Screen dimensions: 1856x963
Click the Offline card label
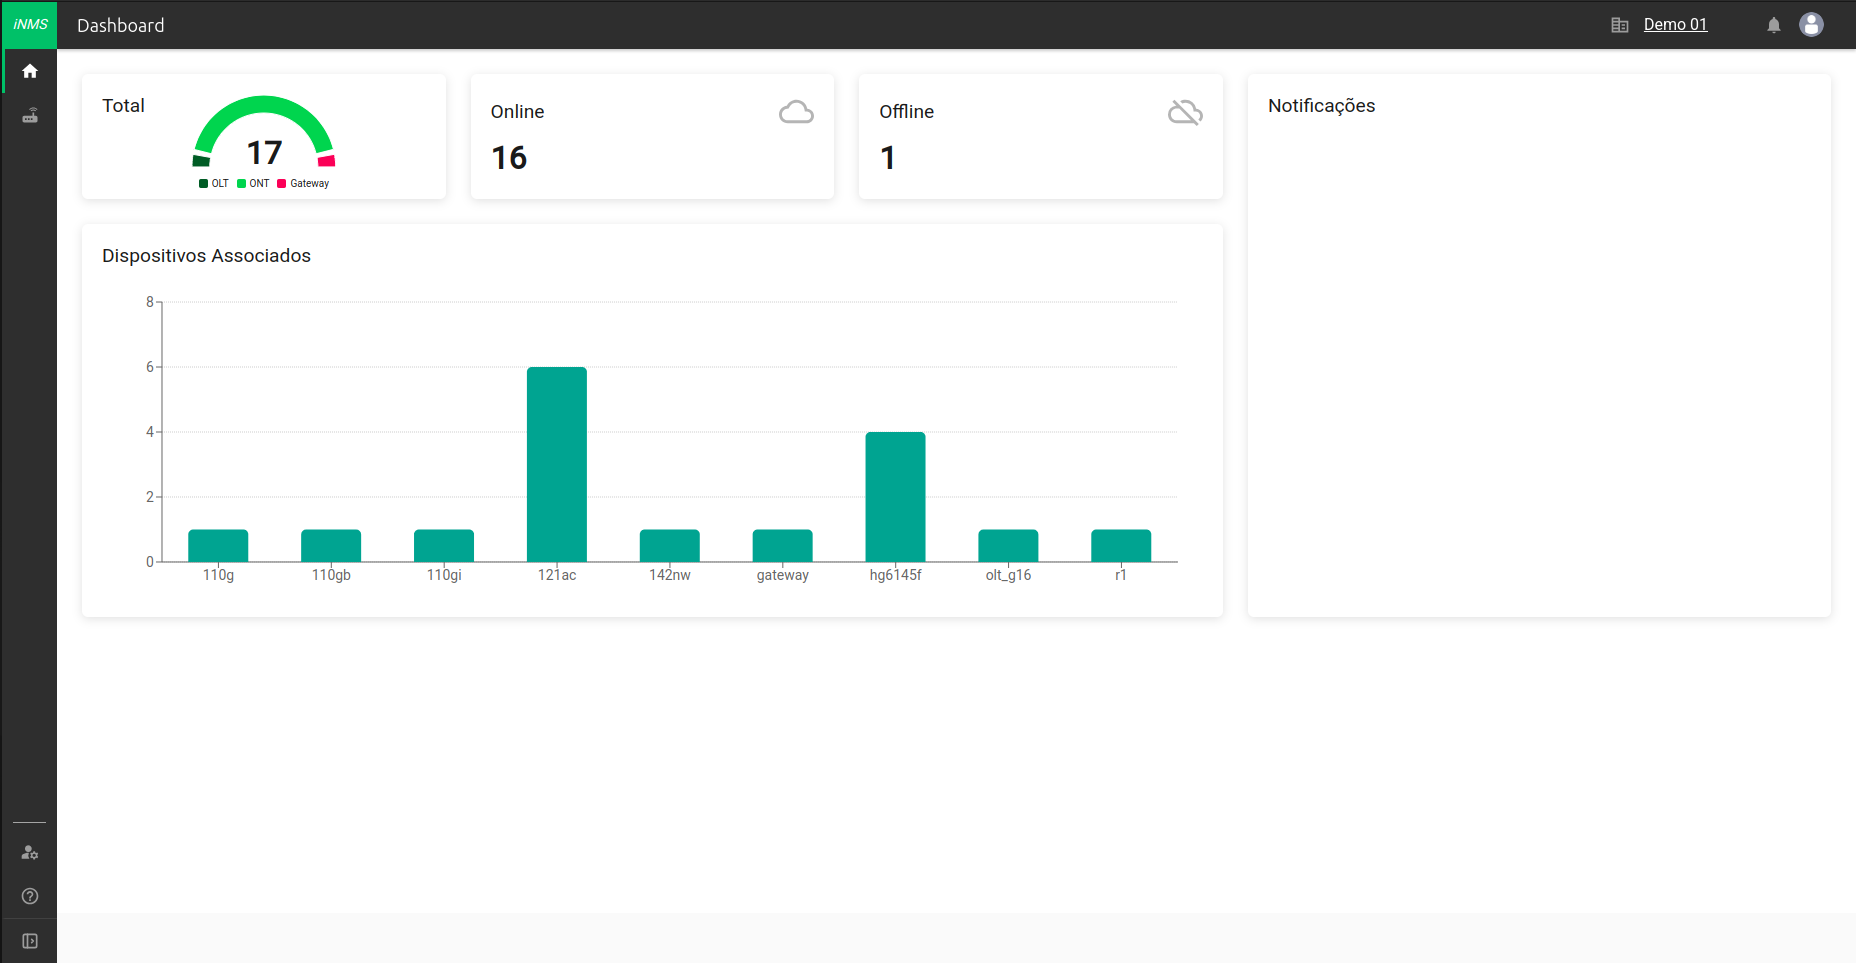[906, 112]
